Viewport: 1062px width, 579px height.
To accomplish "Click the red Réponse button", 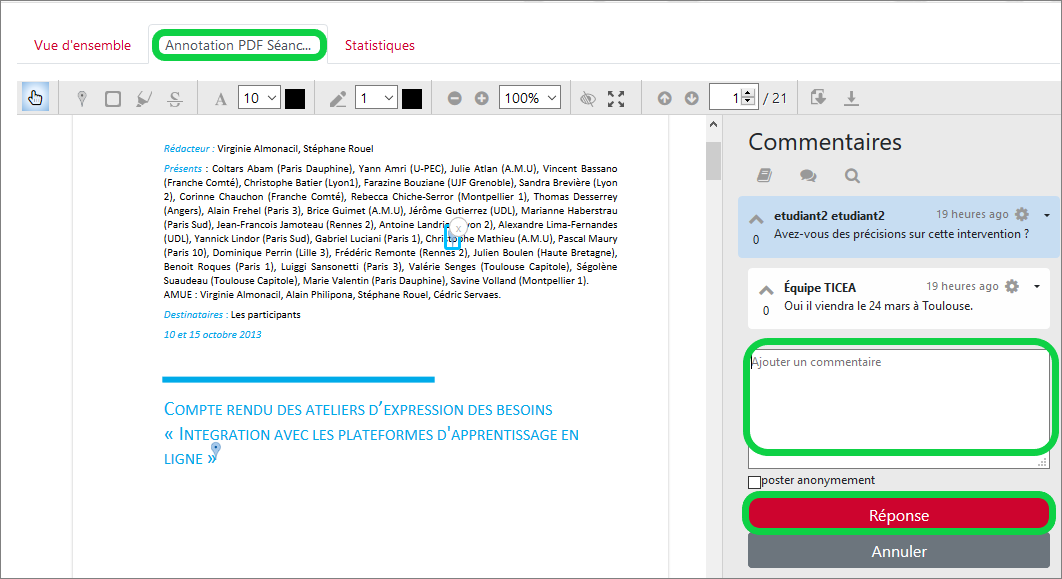I will (897, 515).
